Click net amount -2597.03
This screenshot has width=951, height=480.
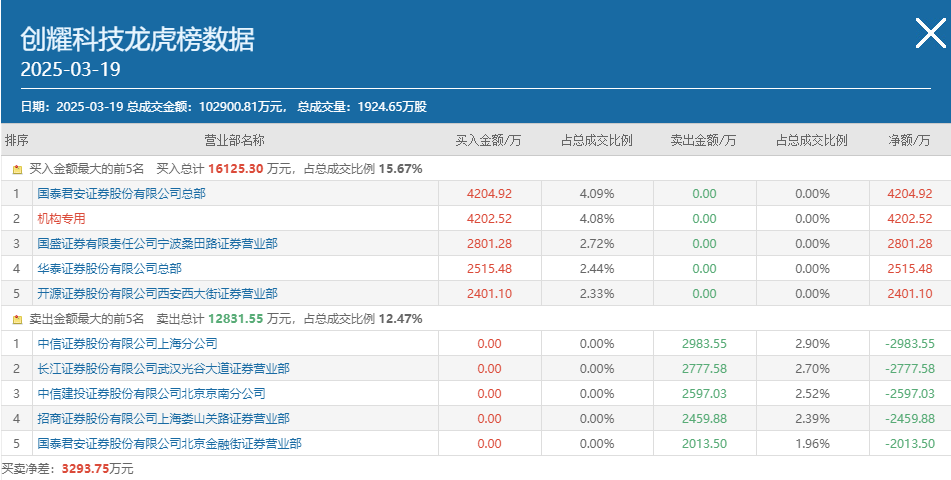coord(910,393)
